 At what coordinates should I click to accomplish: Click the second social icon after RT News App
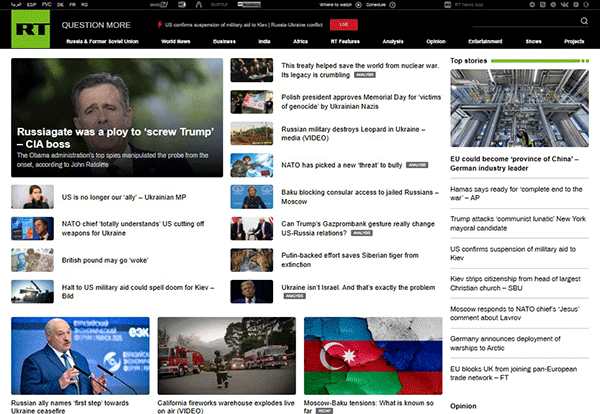tap(543, 5)
